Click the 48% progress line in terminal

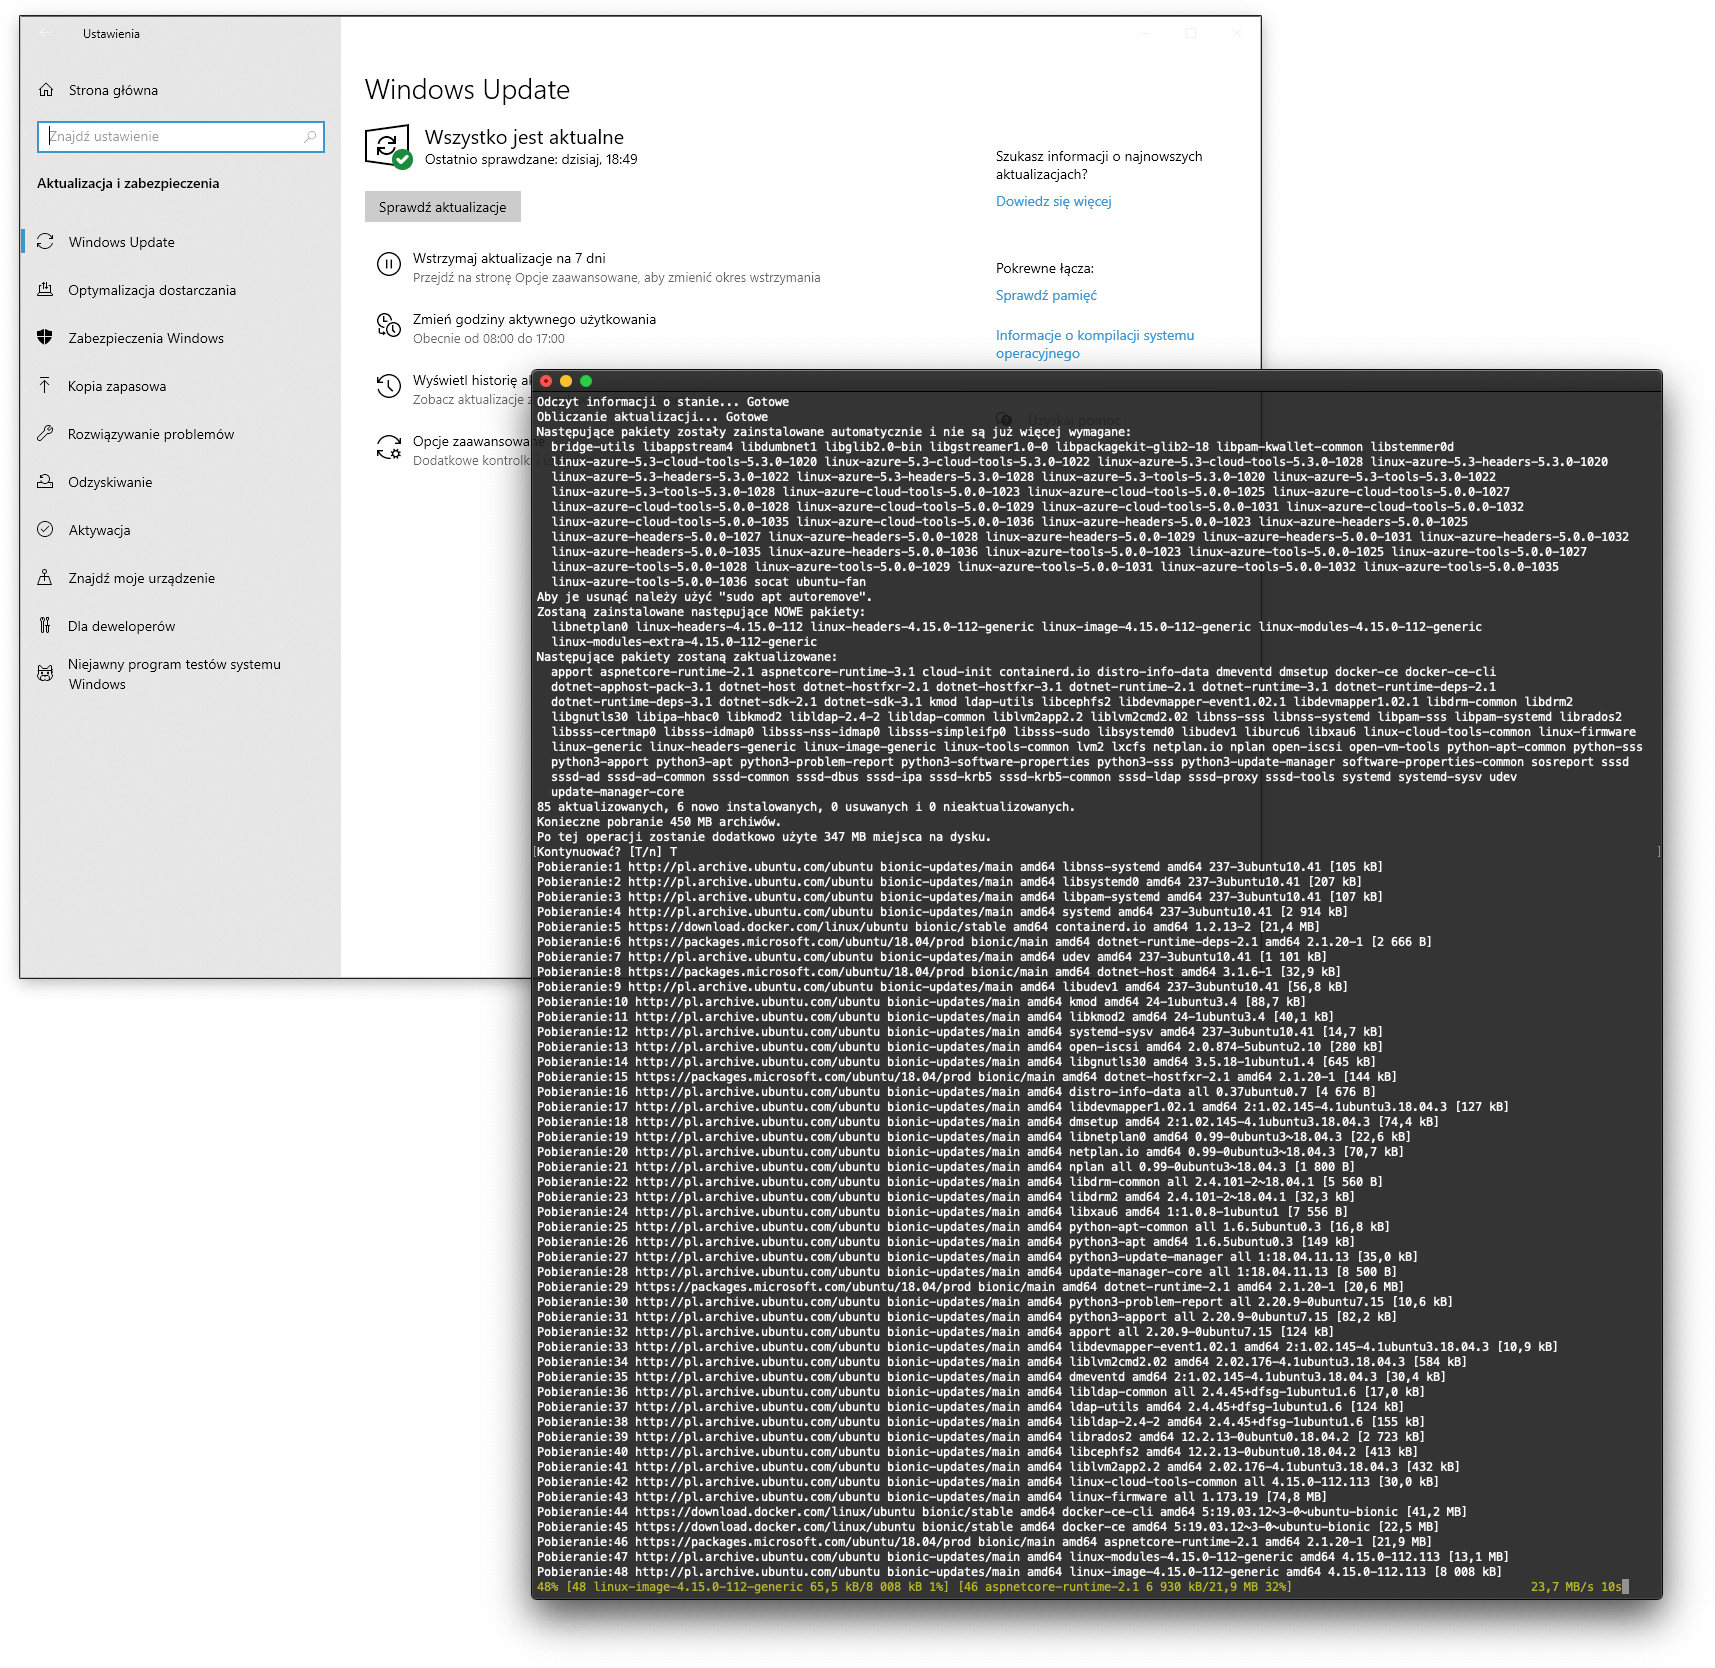pos(914,1587)
